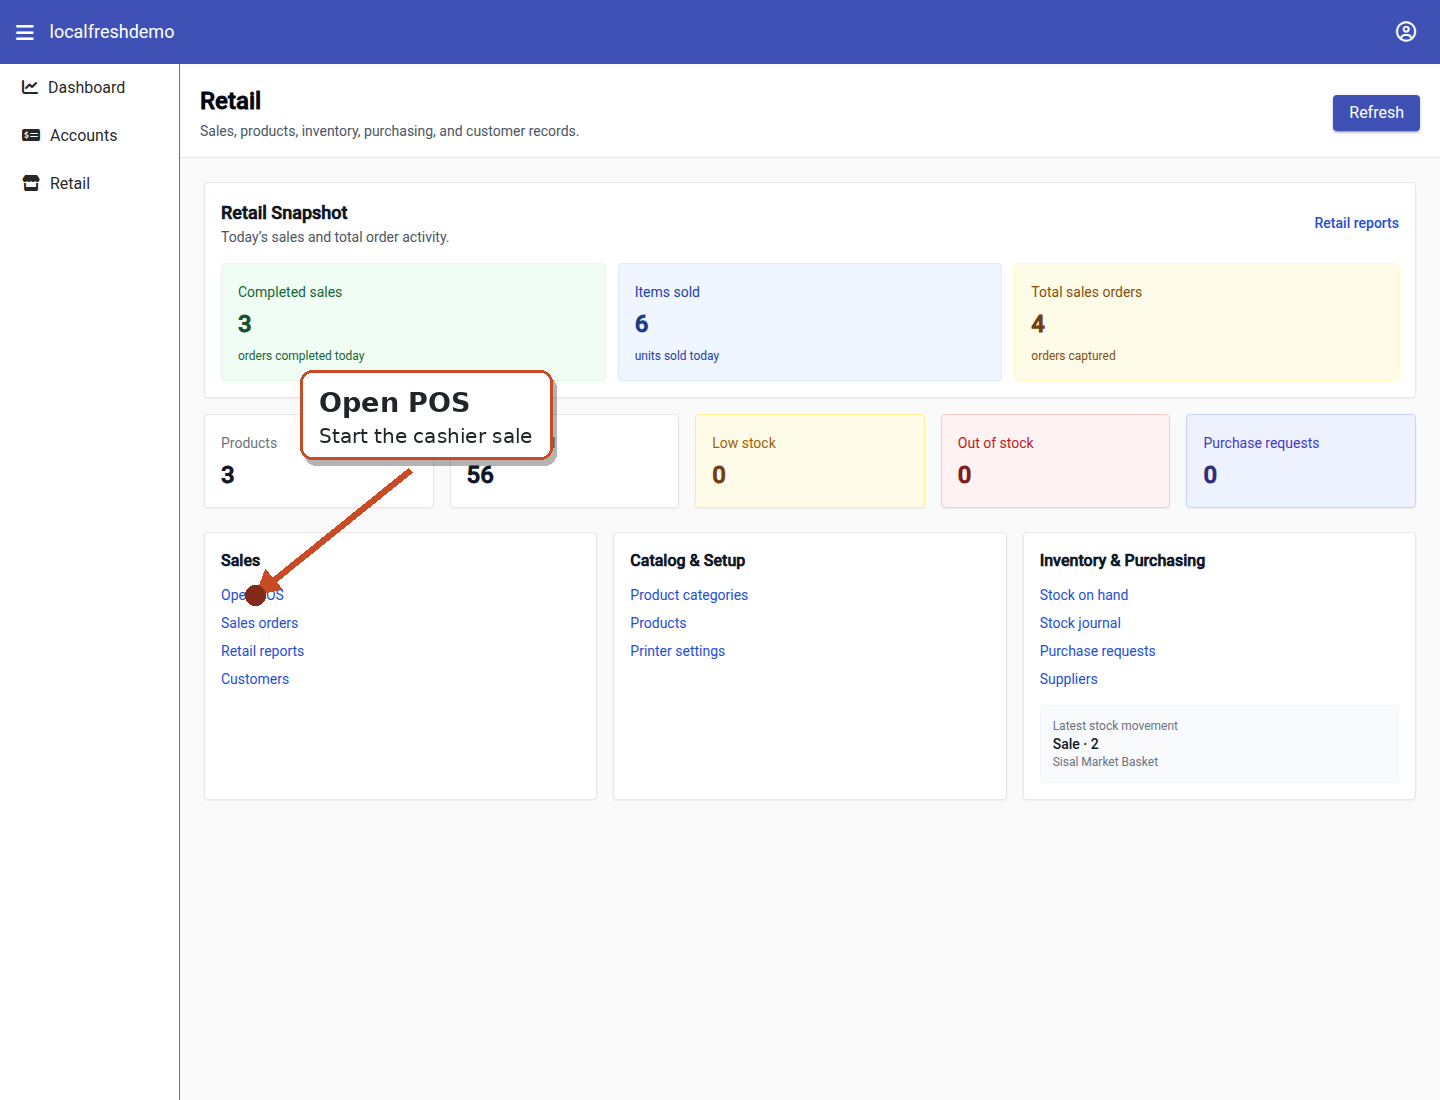Open Purchase requests link under Inventory
1440x1100 pixels.
(x=1097, y=651)
